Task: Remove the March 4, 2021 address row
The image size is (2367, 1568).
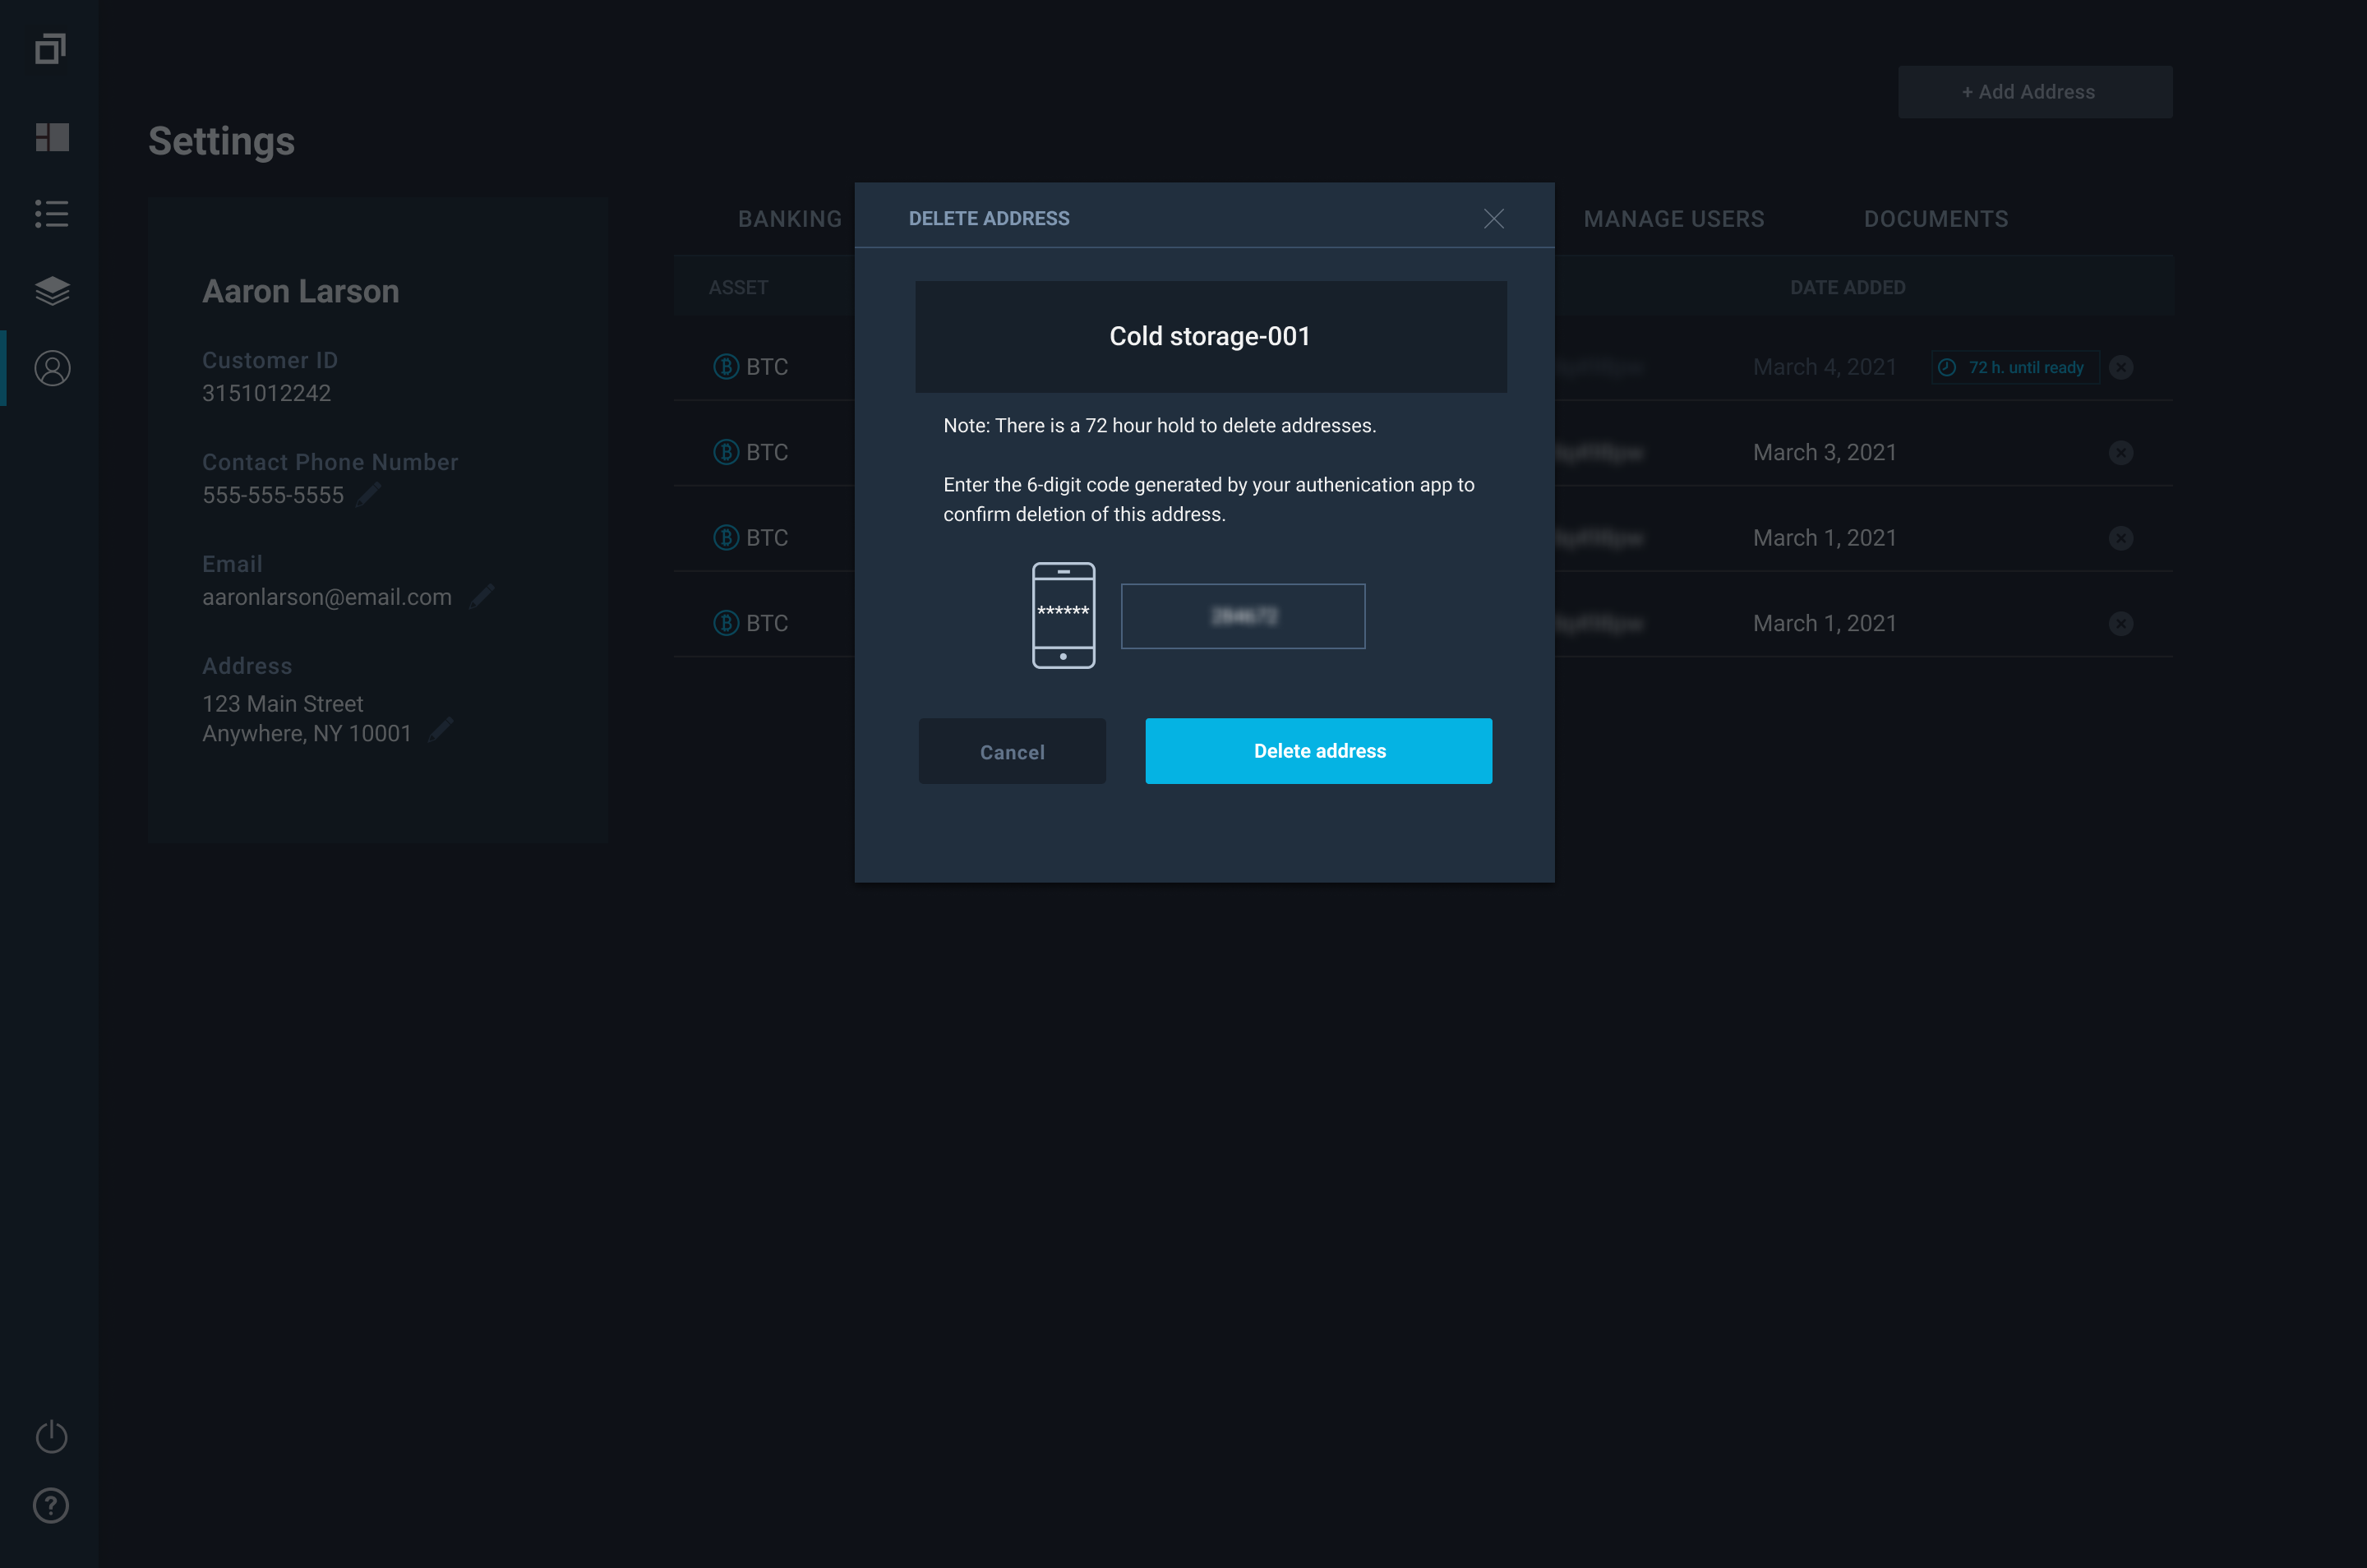Action: click(x=2121, y=367)
